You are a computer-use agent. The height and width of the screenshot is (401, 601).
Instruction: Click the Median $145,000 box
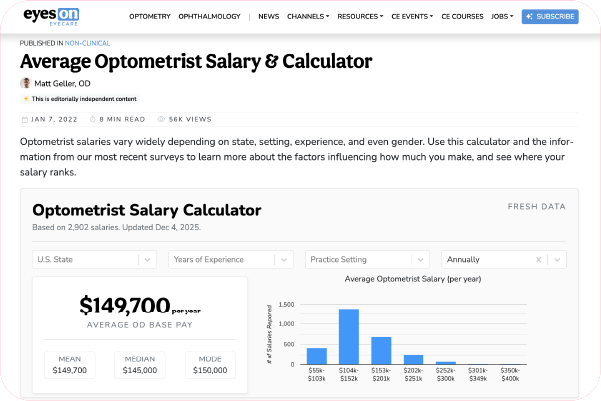140,365
